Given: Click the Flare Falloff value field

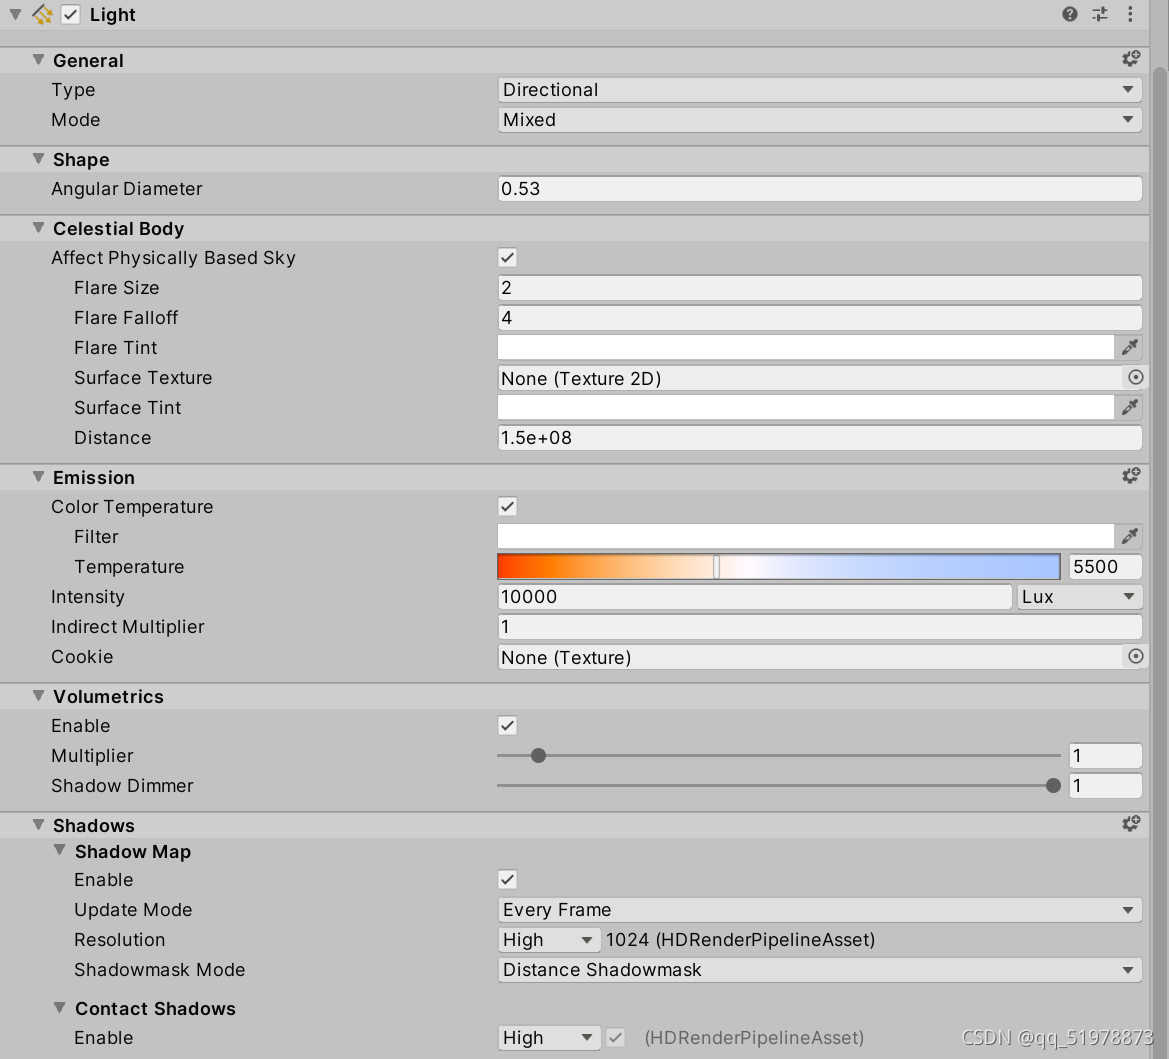Looking at the screenshot, I should coord(819,318).
